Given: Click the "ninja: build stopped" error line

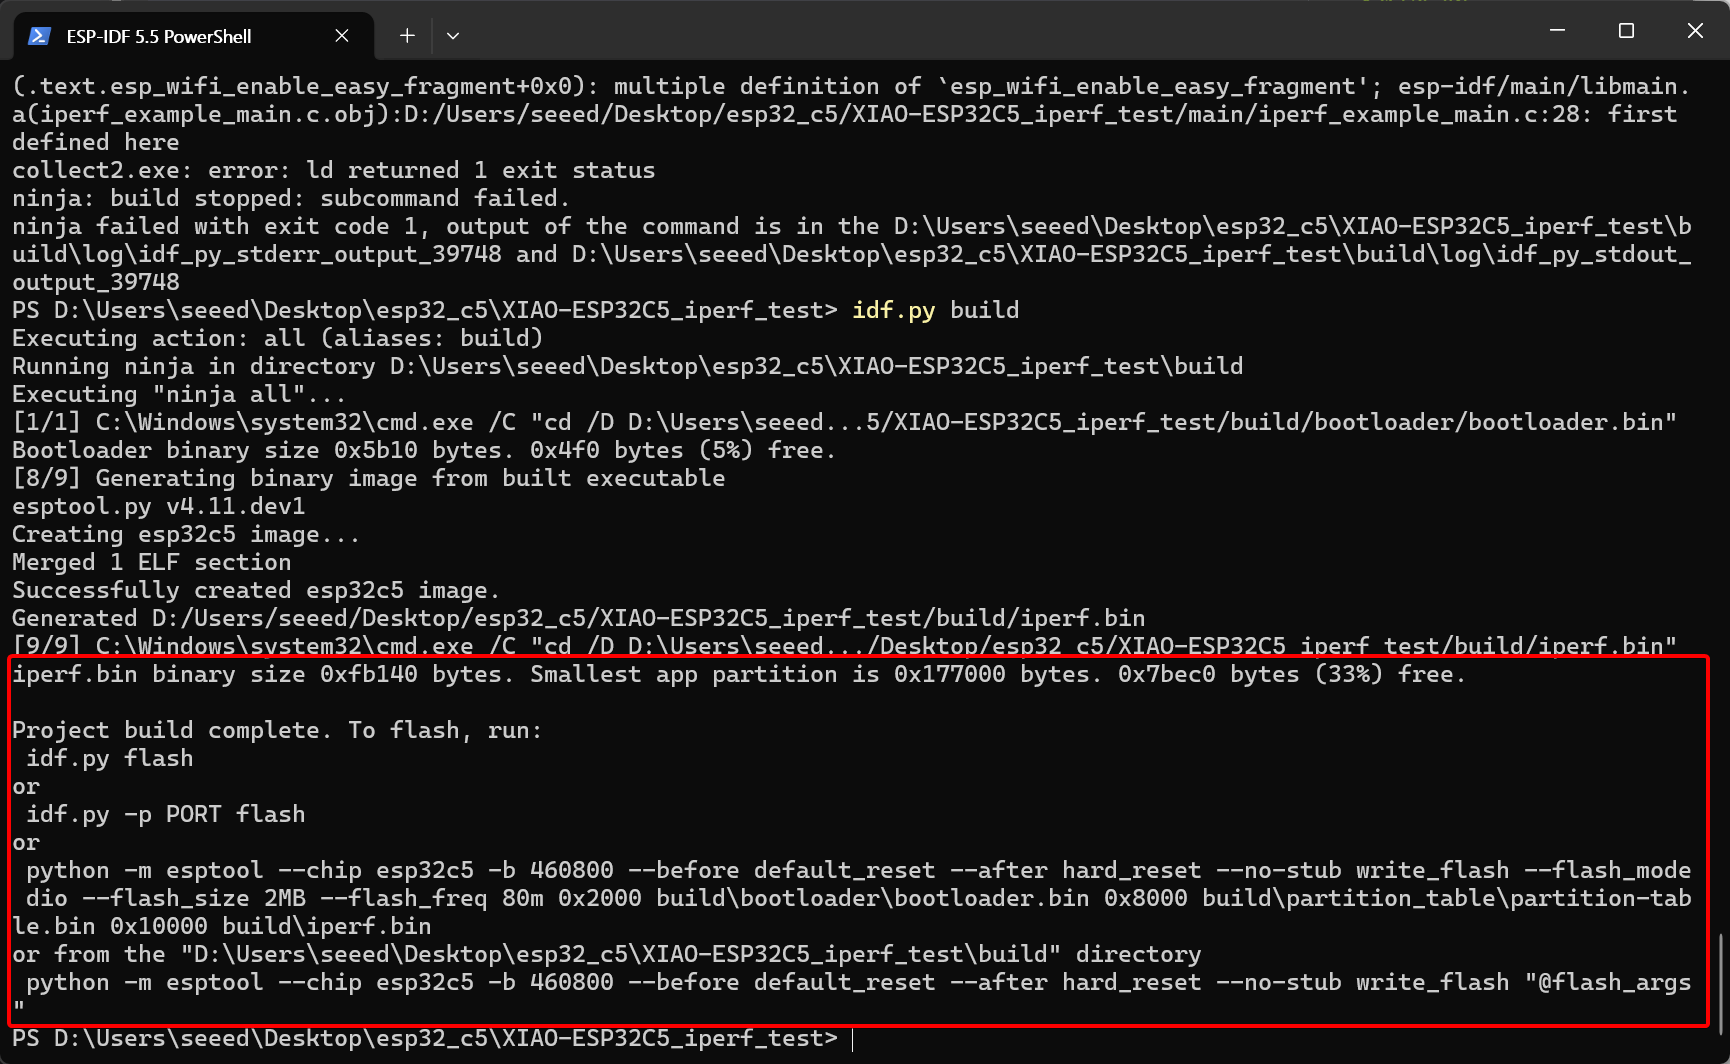Looking at the screenshot, I should pyautogui.click(x=290, y=198).
